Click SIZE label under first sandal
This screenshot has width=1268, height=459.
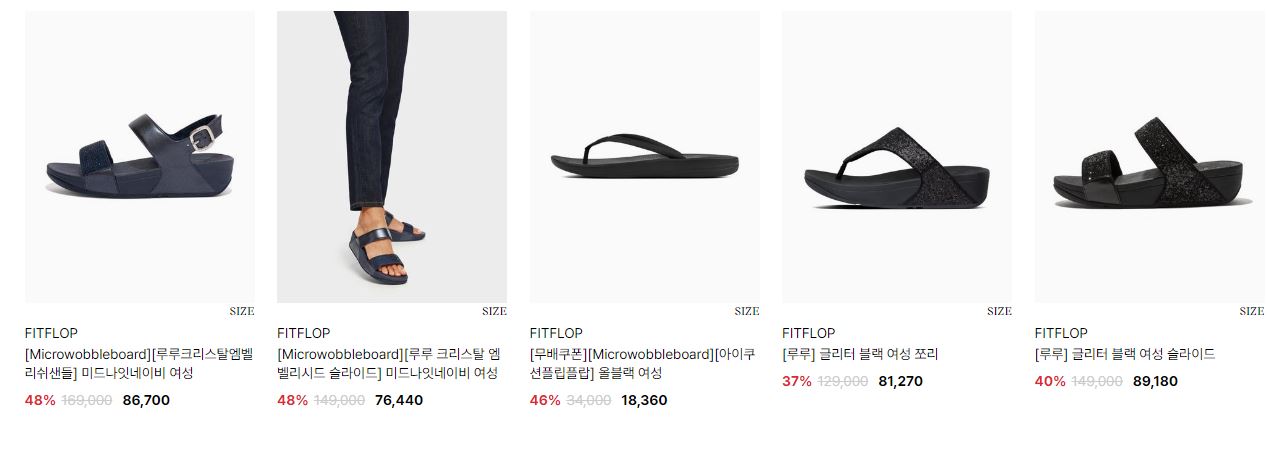(242, 311)
